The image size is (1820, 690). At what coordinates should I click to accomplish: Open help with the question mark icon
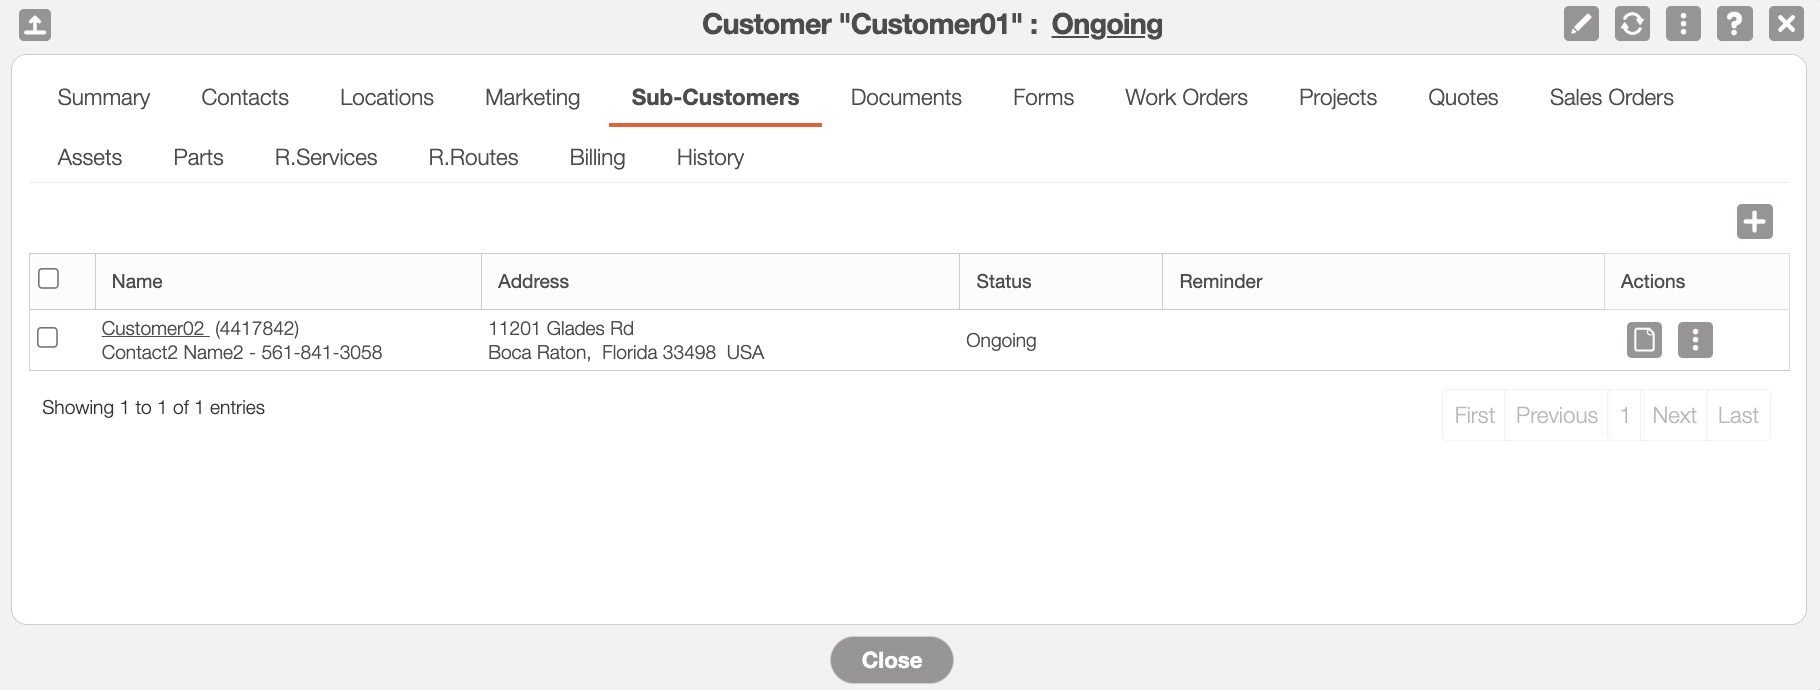(x=1734, y=23)
